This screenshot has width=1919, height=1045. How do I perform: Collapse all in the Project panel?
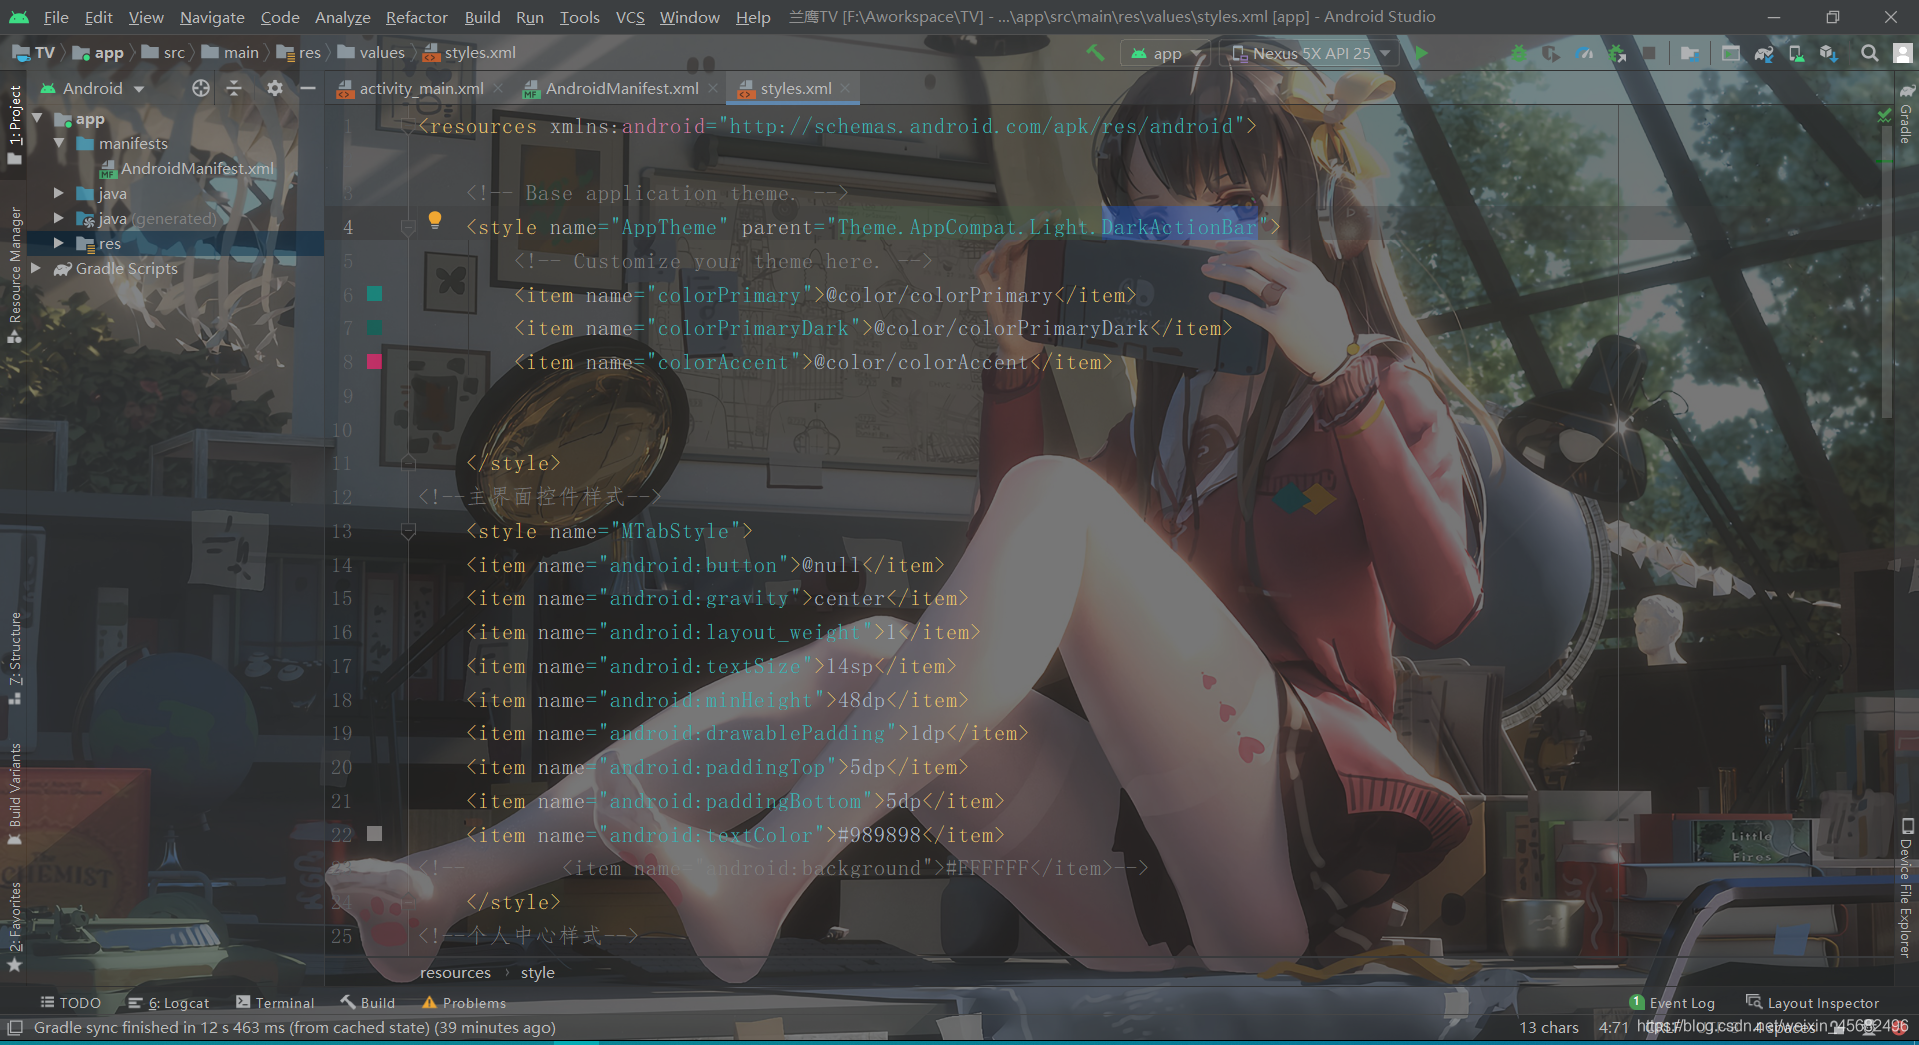click(234, 88)
